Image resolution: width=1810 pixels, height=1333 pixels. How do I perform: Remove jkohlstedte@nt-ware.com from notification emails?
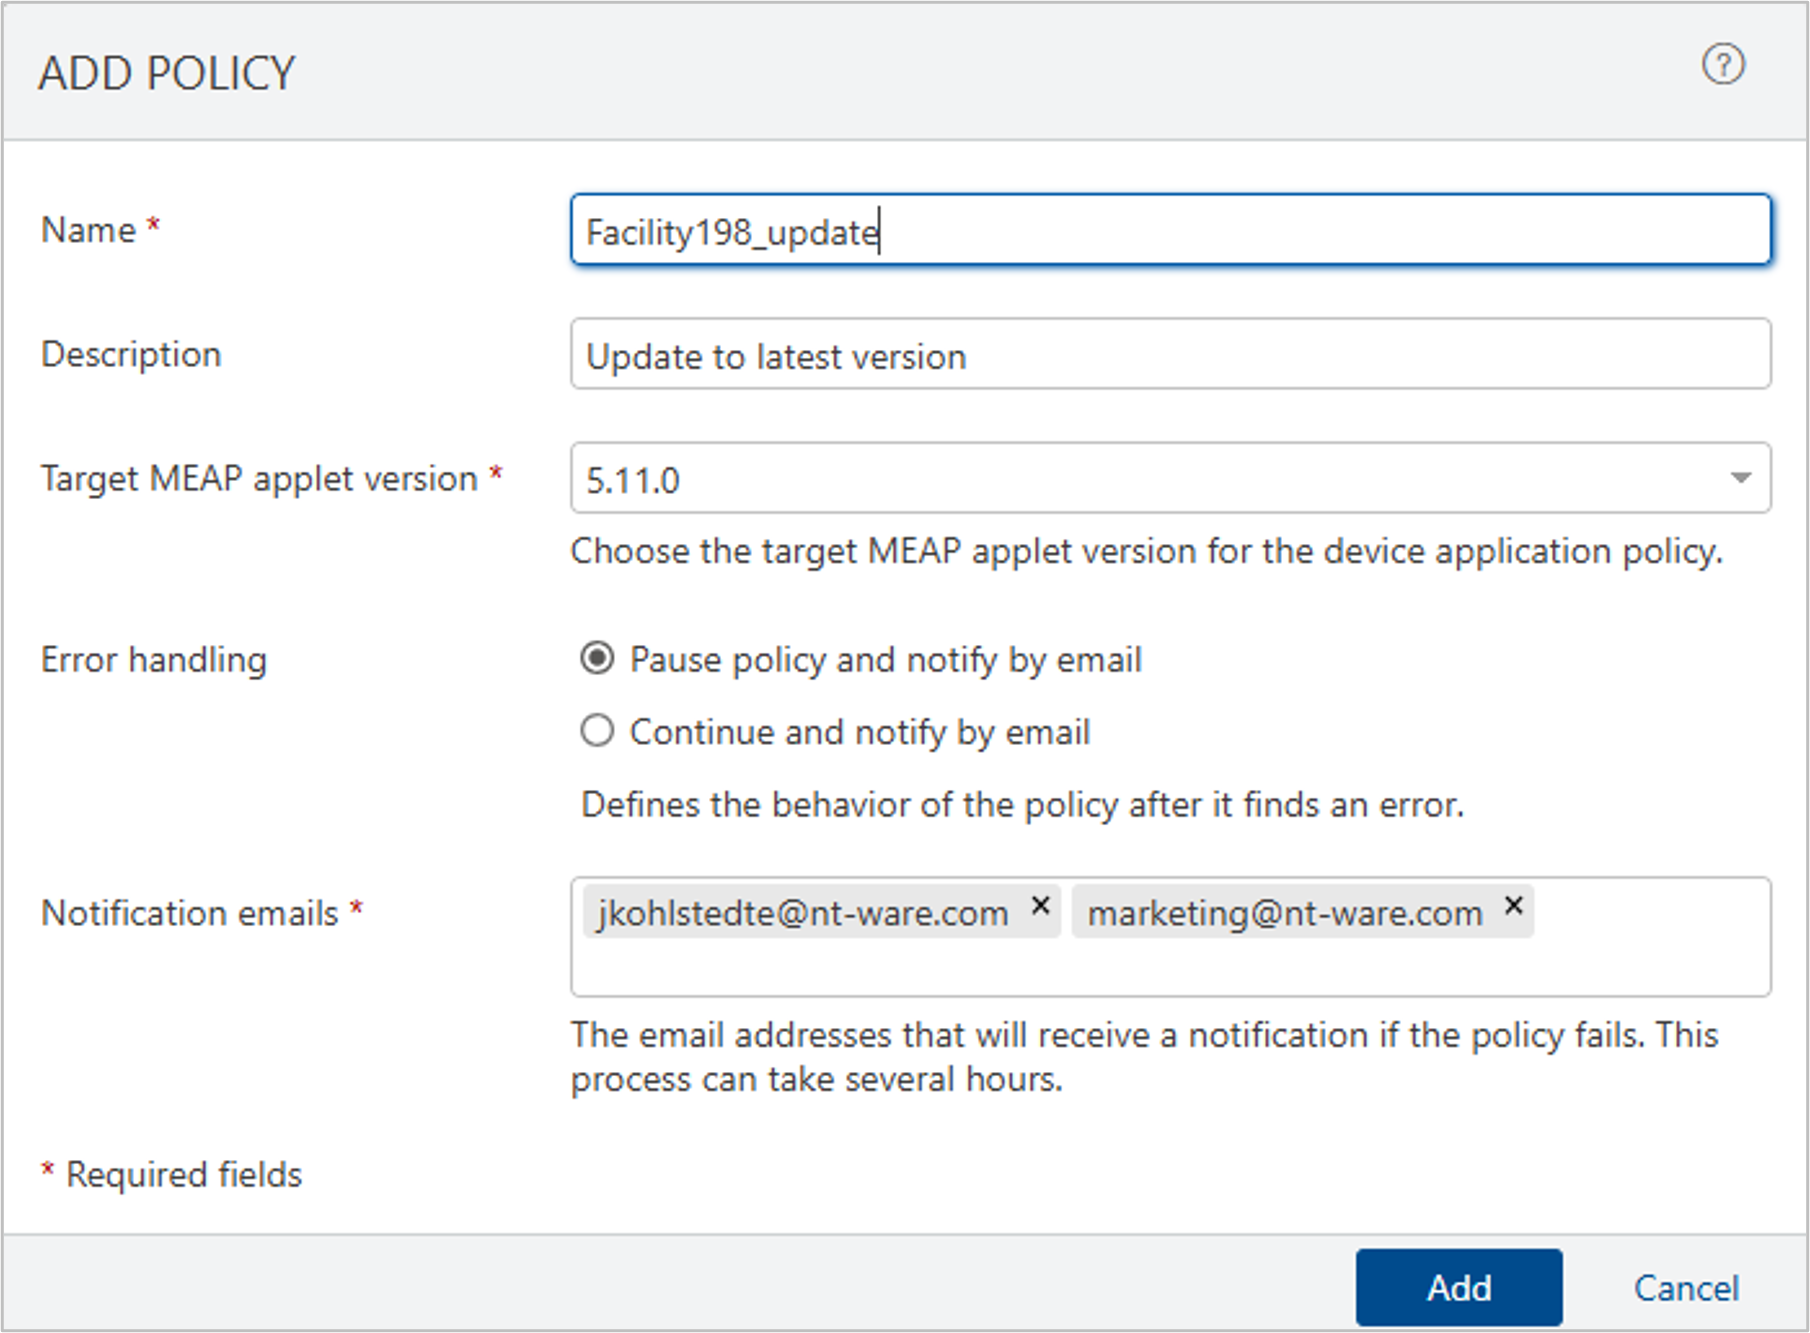pos(1040,906)
